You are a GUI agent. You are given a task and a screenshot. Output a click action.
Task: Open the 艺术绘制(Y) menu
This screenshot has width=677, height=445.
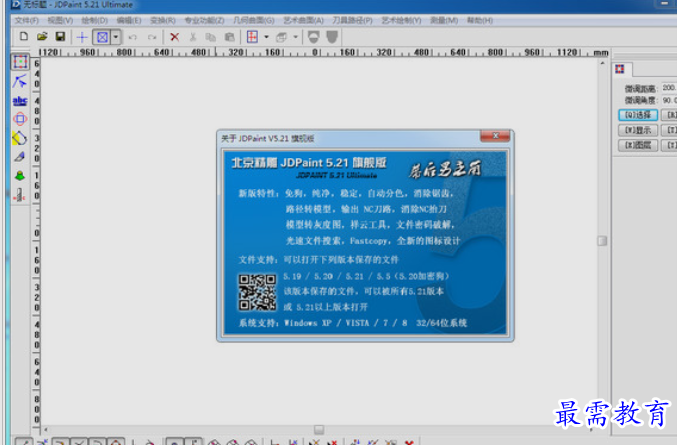click(401, 20)
